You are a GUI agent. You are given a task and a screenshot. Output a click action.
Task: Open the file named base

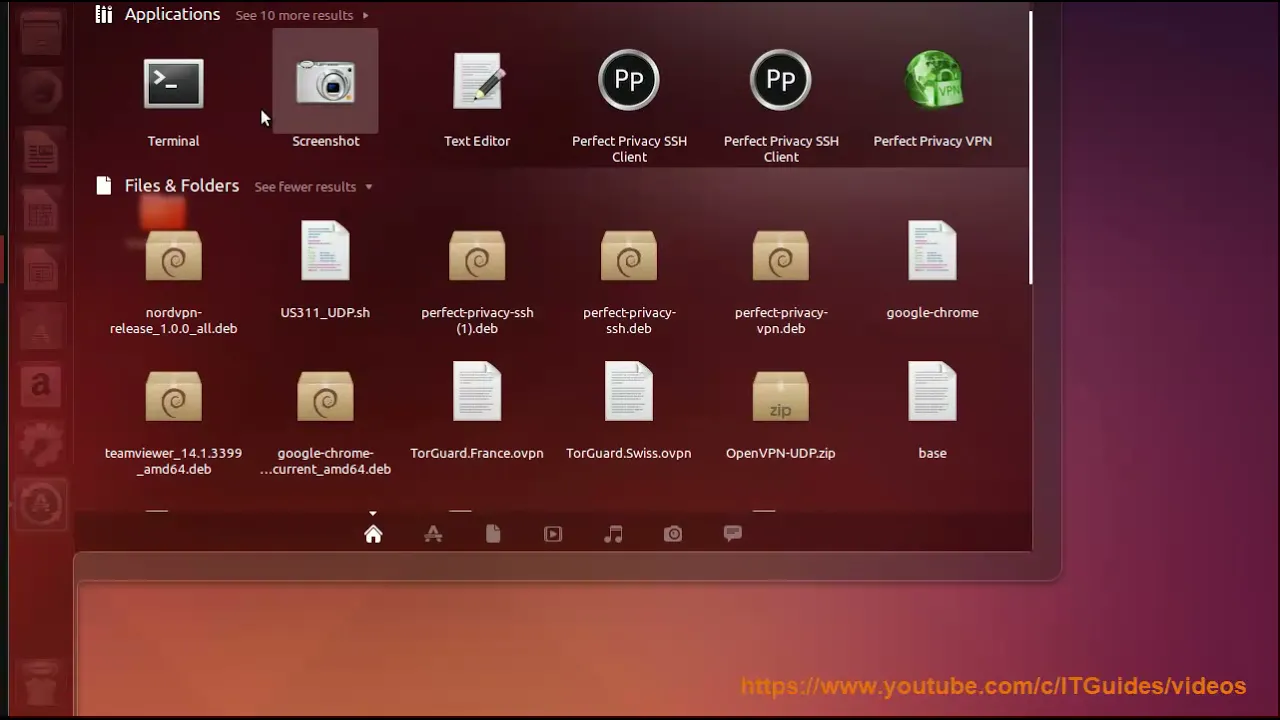coord(932,391)
